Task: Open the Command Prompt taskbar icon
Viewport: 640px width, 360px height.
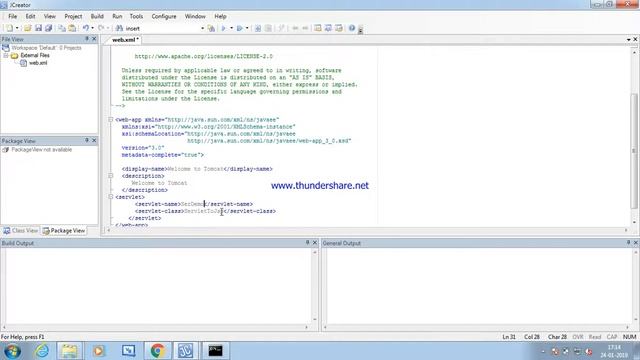Action: click(x=215, y=351)
